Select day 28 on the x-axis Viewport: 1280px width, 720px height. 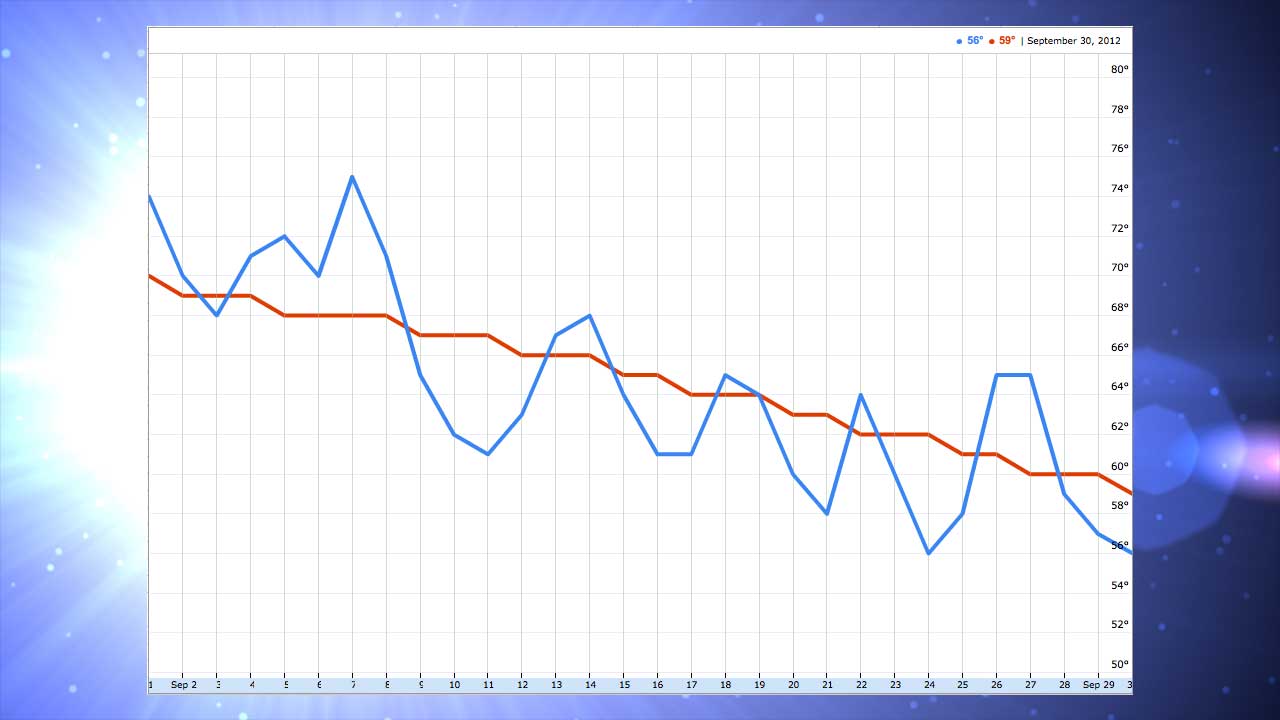click(x=1064, y=685)
